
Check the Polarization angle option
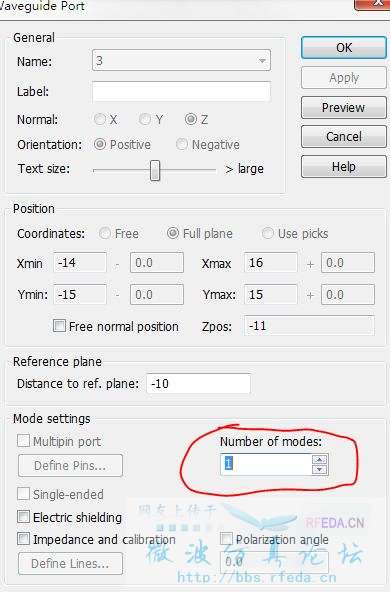(x=226, y=539)
